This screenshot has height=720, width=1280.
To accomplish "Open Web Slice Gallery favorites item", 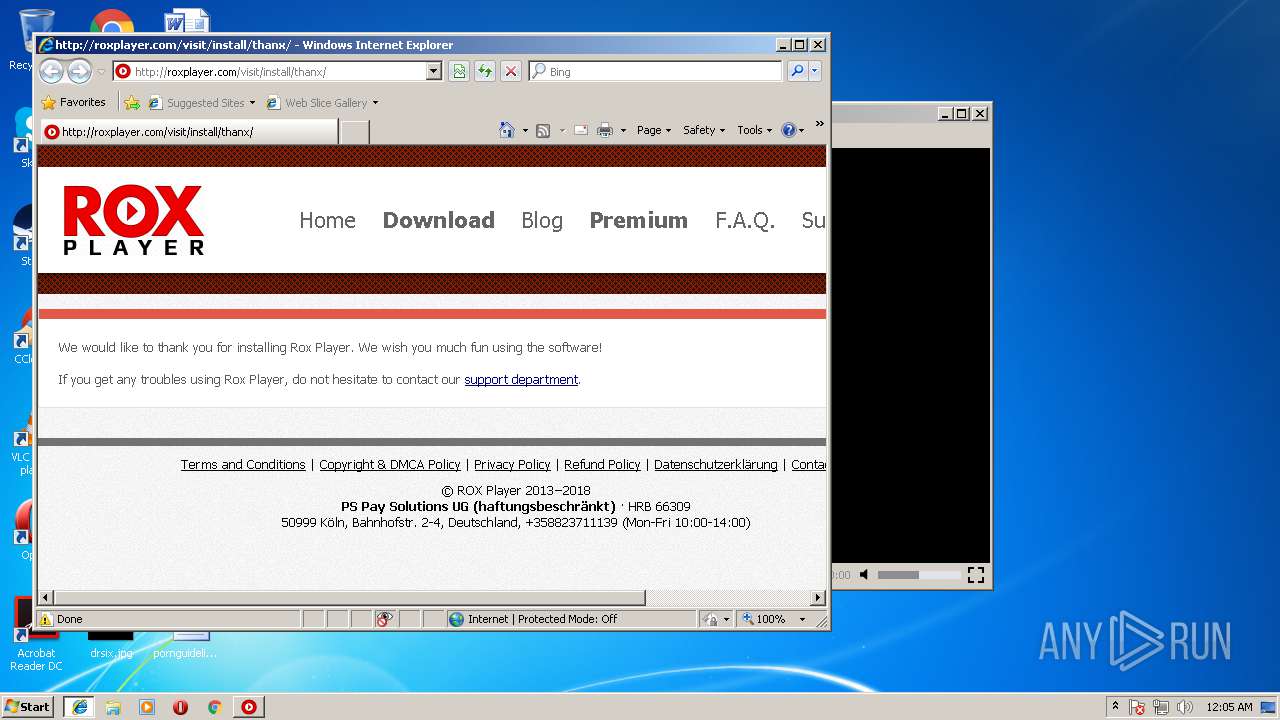I will point(322,102).
